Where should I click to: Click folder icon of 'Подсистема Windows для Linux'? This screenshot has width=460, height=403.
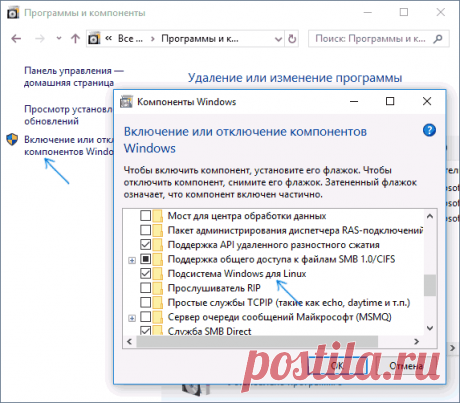(158, 274)
